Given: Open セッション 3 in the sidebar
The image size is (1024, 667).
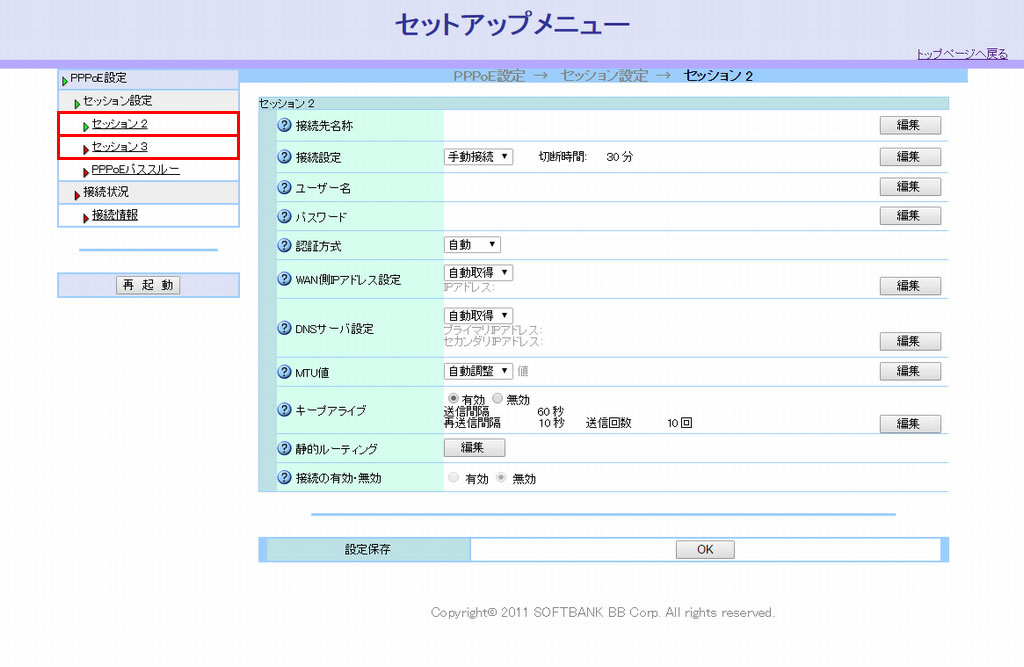Looking at the screenshot, I should click(x=120, y=147).
